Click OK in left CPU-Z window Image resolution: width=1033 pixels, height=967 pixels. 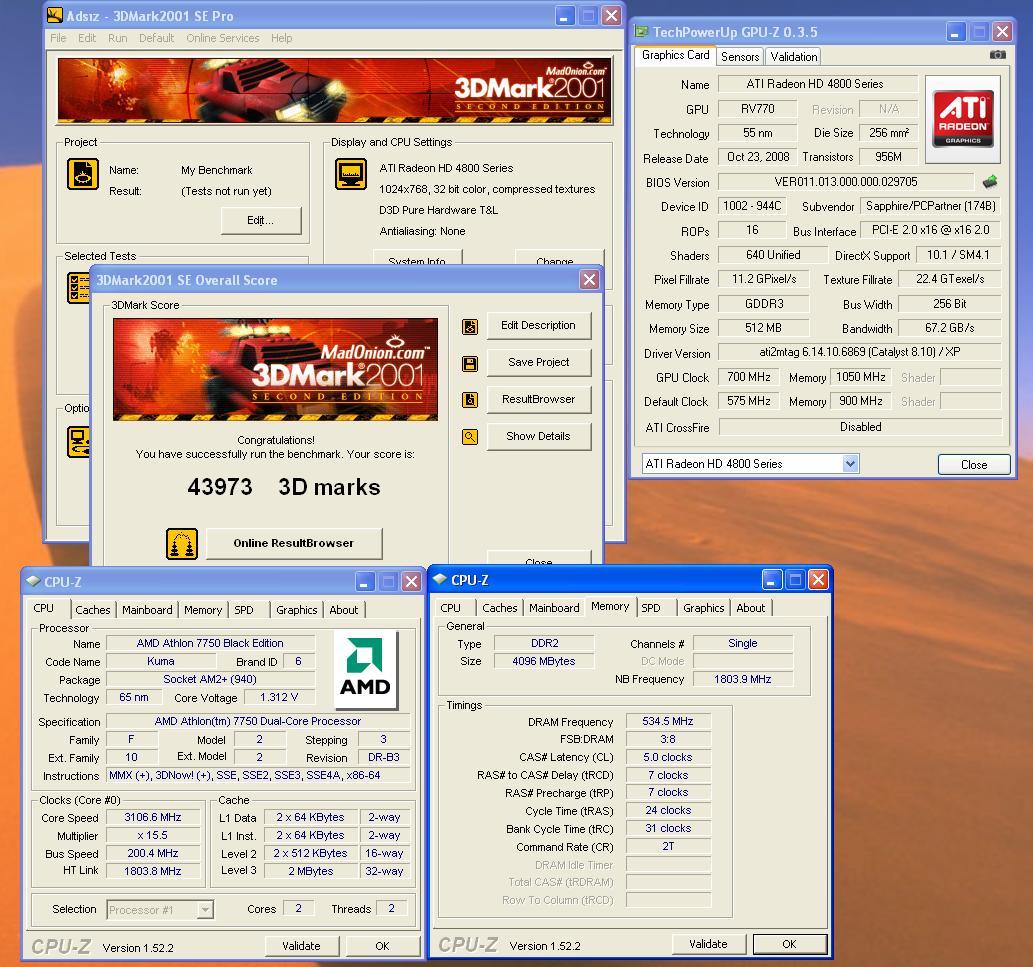click(383, 946)
